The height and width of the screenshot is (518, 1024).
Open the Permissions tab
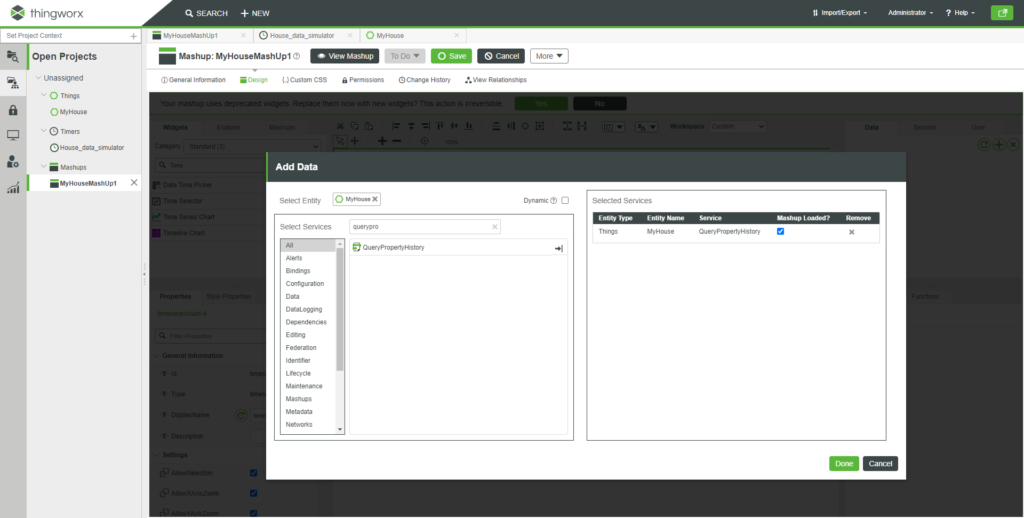point(362,80)
